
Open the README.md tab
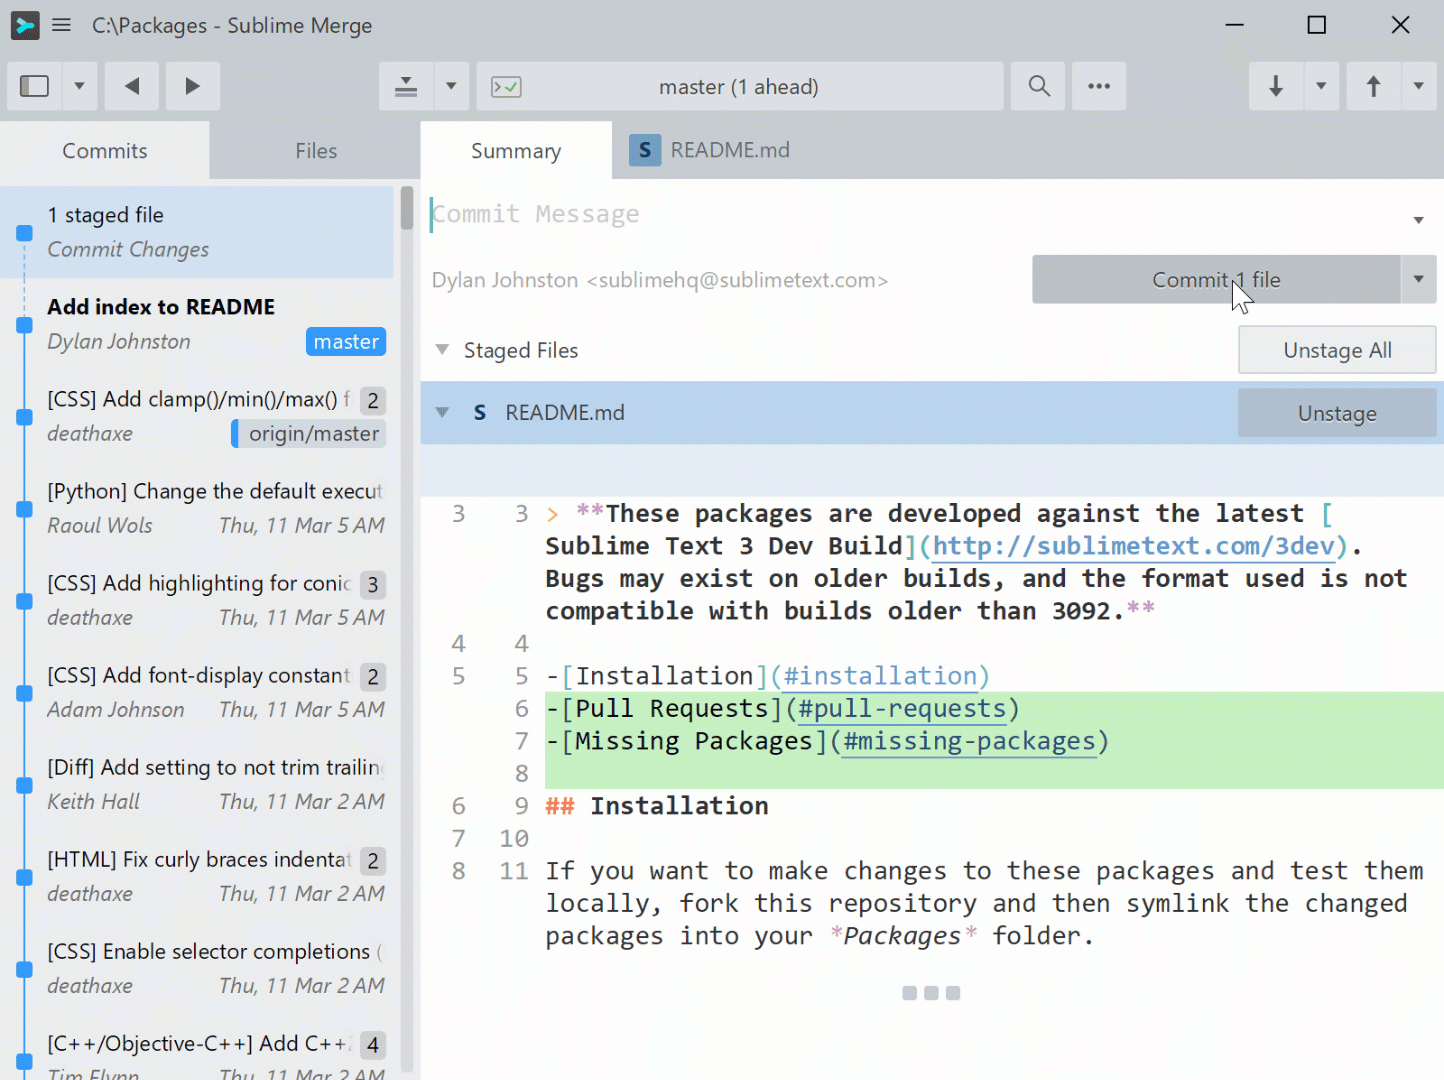(x=728, y=150)
